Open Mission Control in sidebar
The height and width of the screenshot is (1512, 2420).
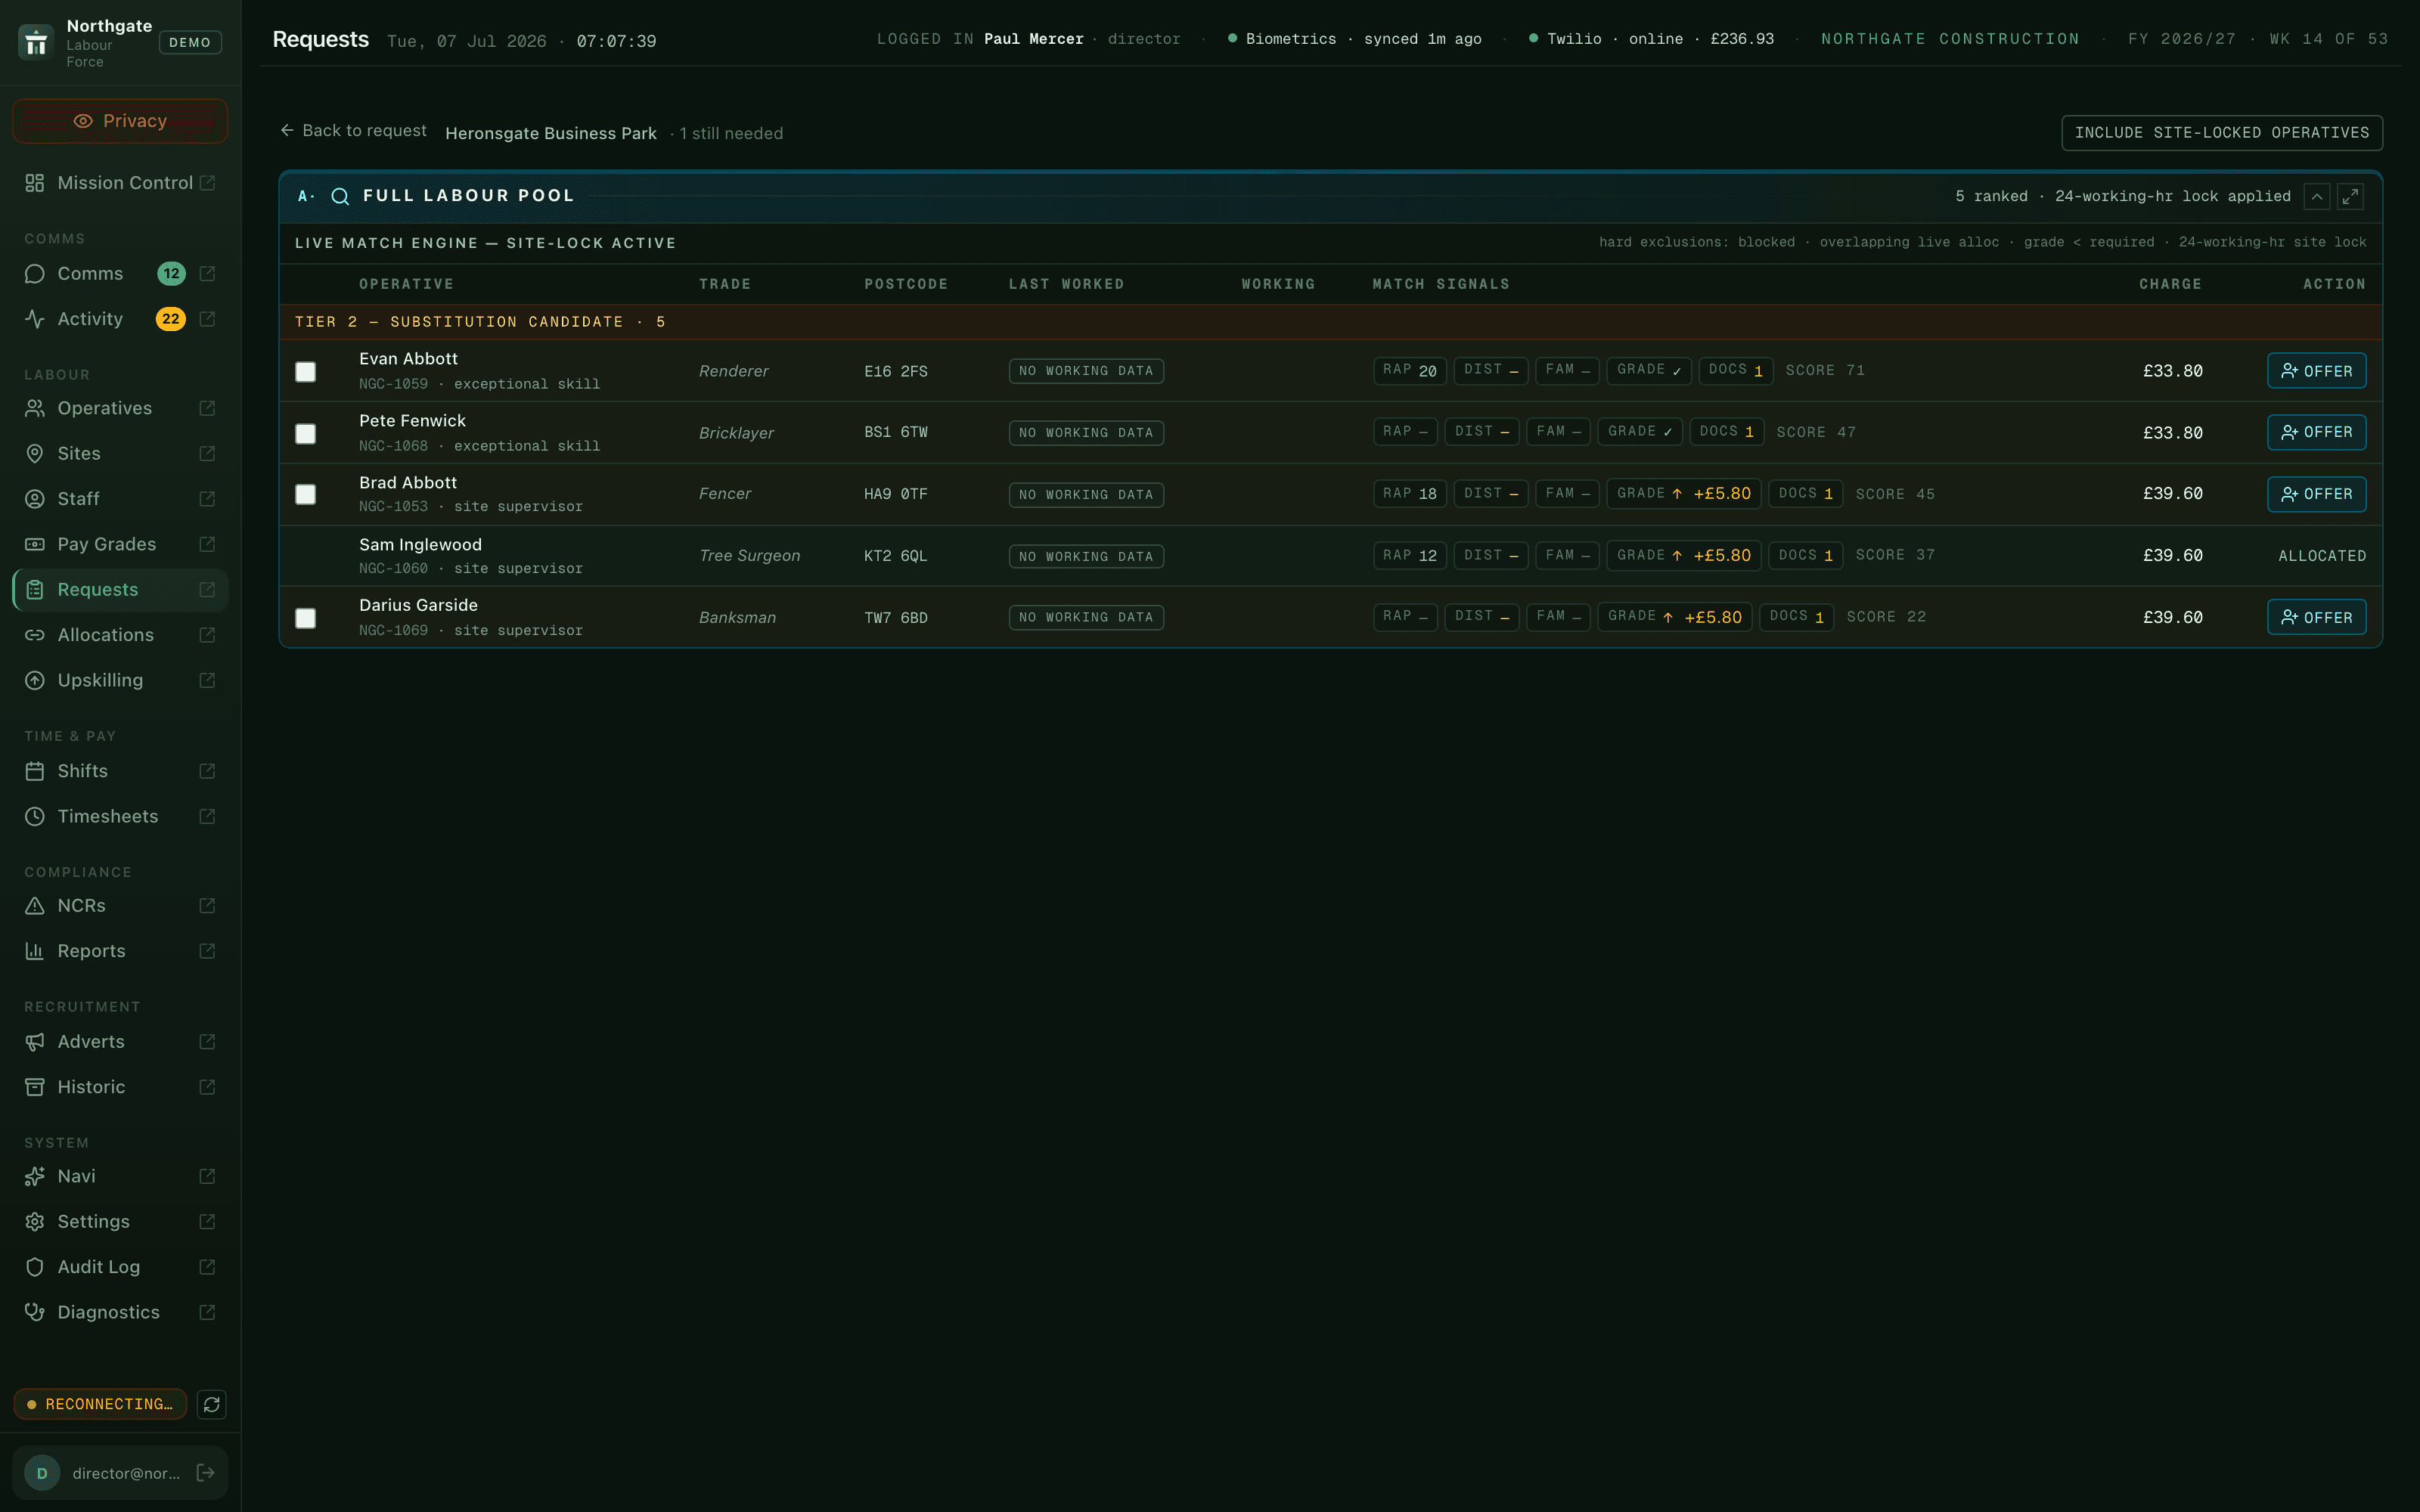(125, 183)
